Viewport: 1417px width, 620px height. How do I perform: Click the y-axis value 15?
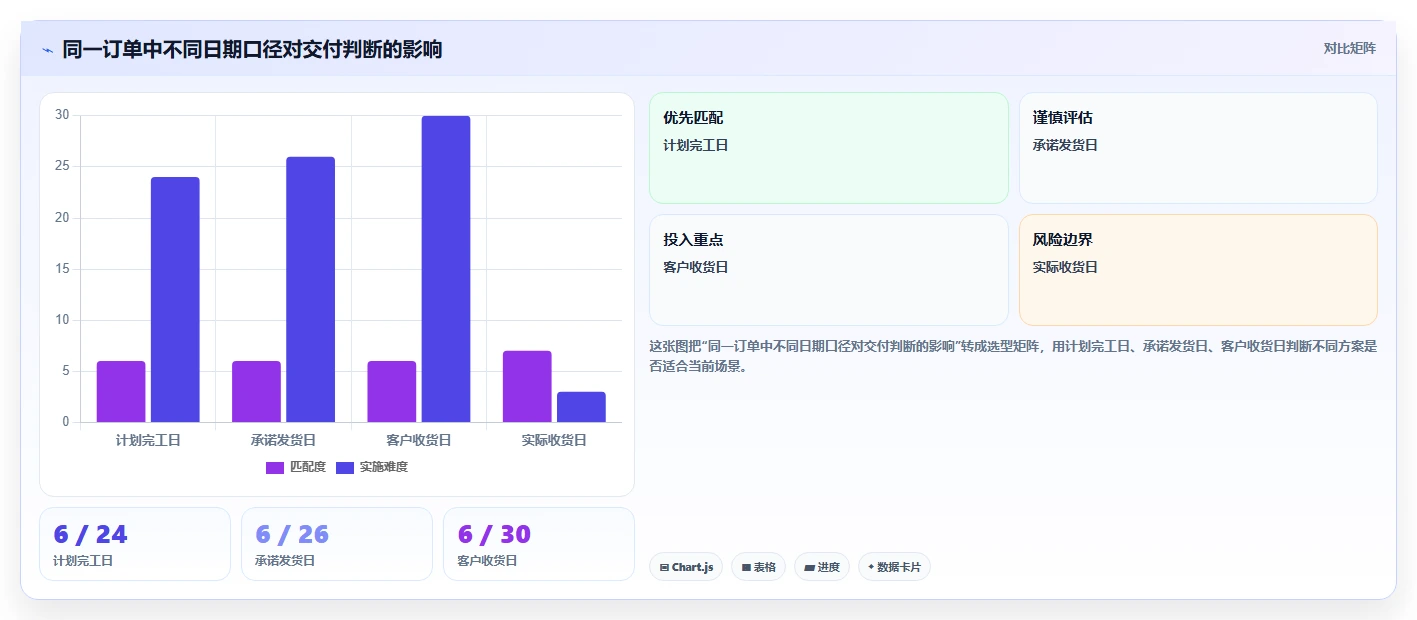(x=62, y=269)
